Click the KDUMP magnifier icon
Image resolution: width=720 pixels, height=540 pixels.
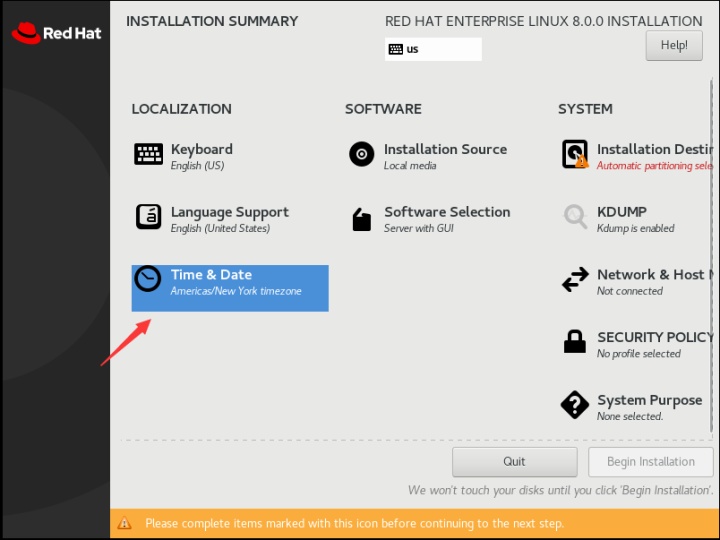coord(575,216)
